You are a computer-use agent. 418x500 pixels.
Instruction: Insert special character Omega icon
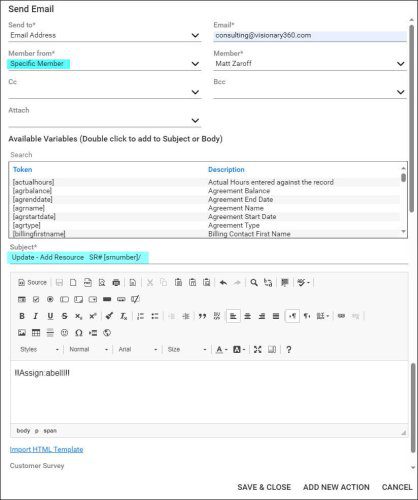pyautogui.click(x=79, y=333)
